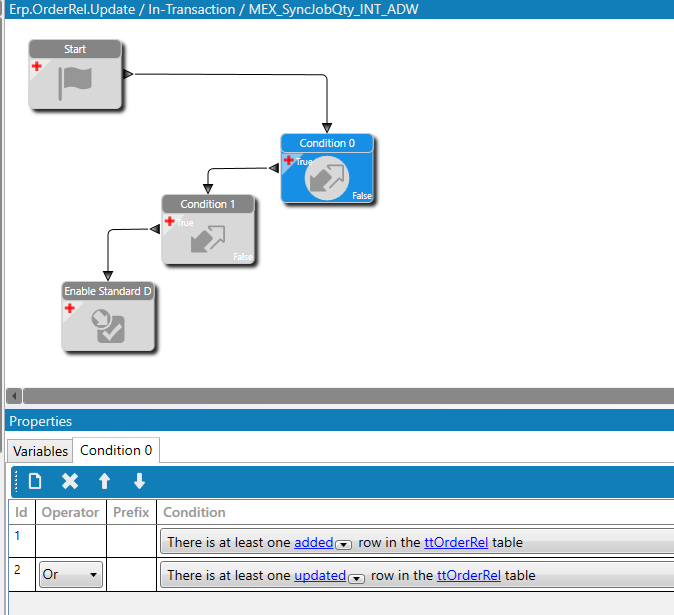Click Condition 1 True output connector
This screenshot has height=615, width=674.
click(155, 229)
